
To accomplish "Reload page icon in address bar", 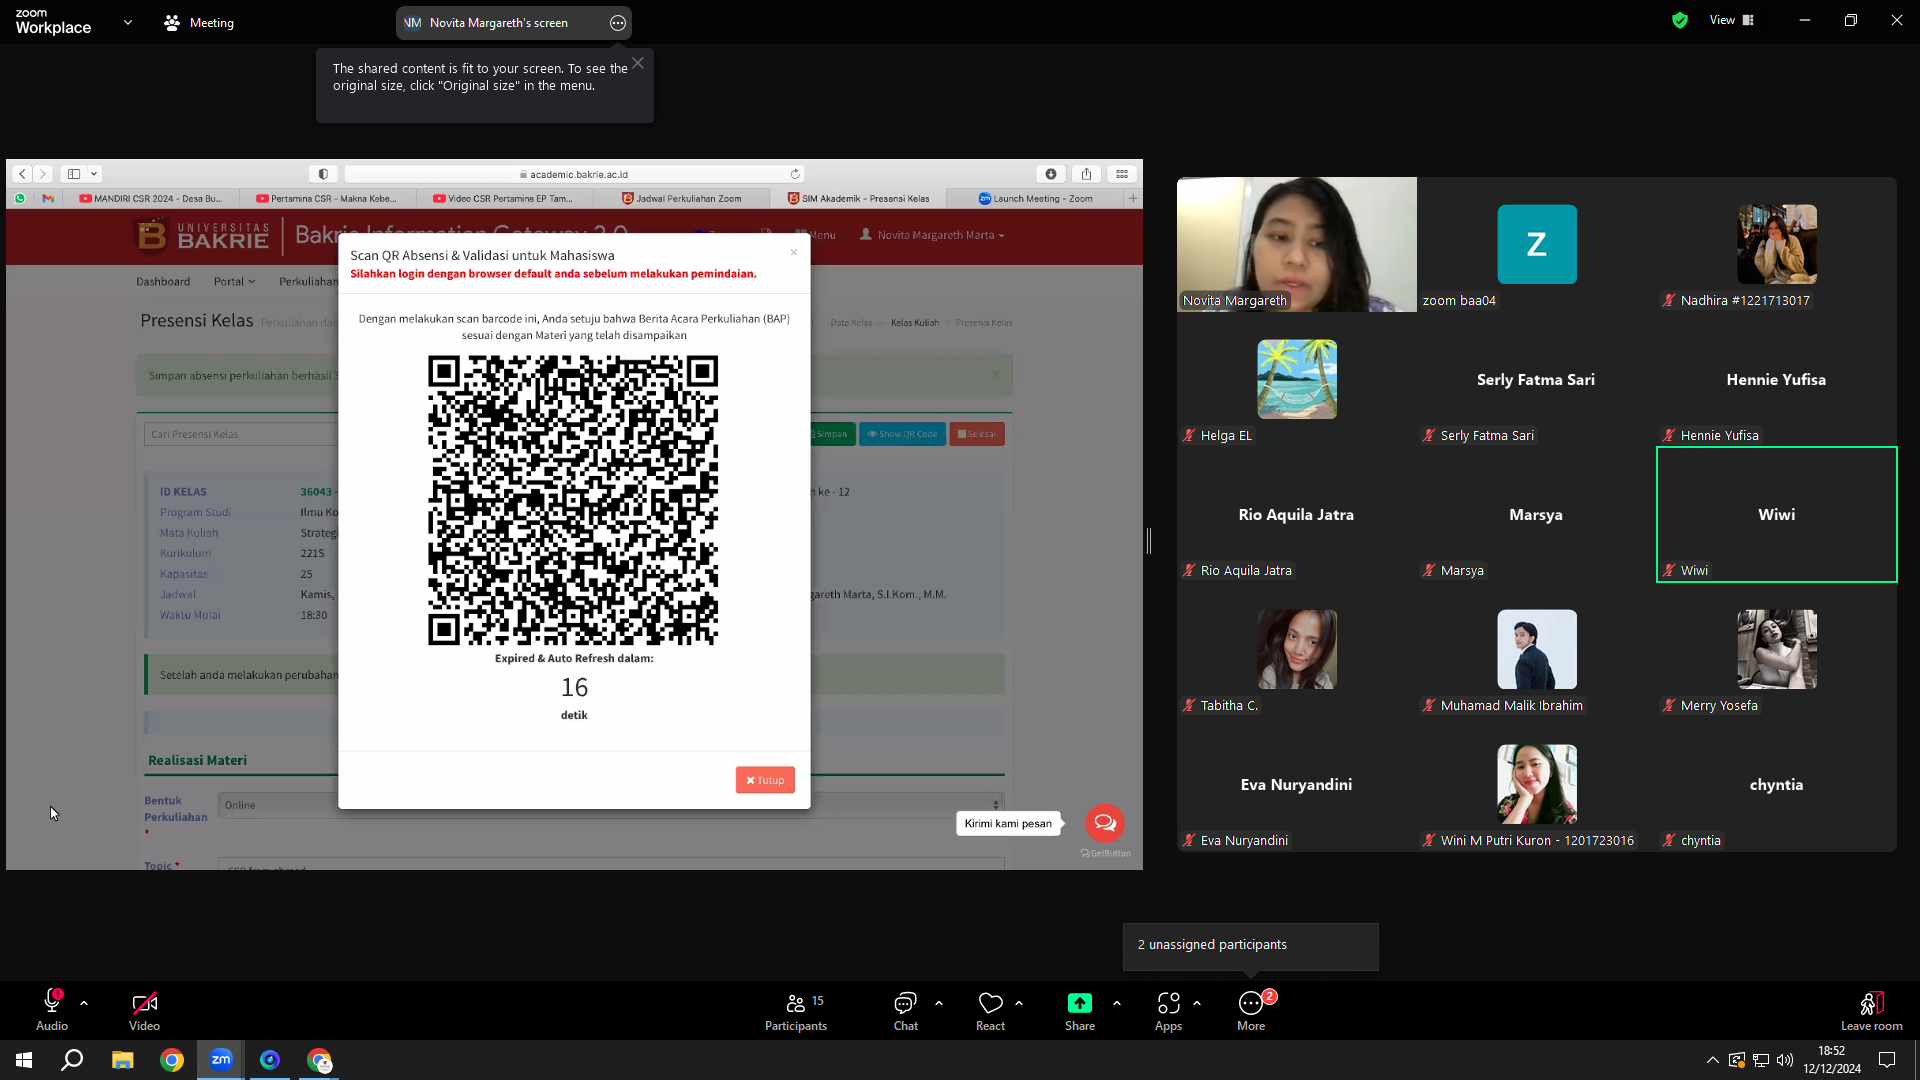I will (x=795, y=174).
